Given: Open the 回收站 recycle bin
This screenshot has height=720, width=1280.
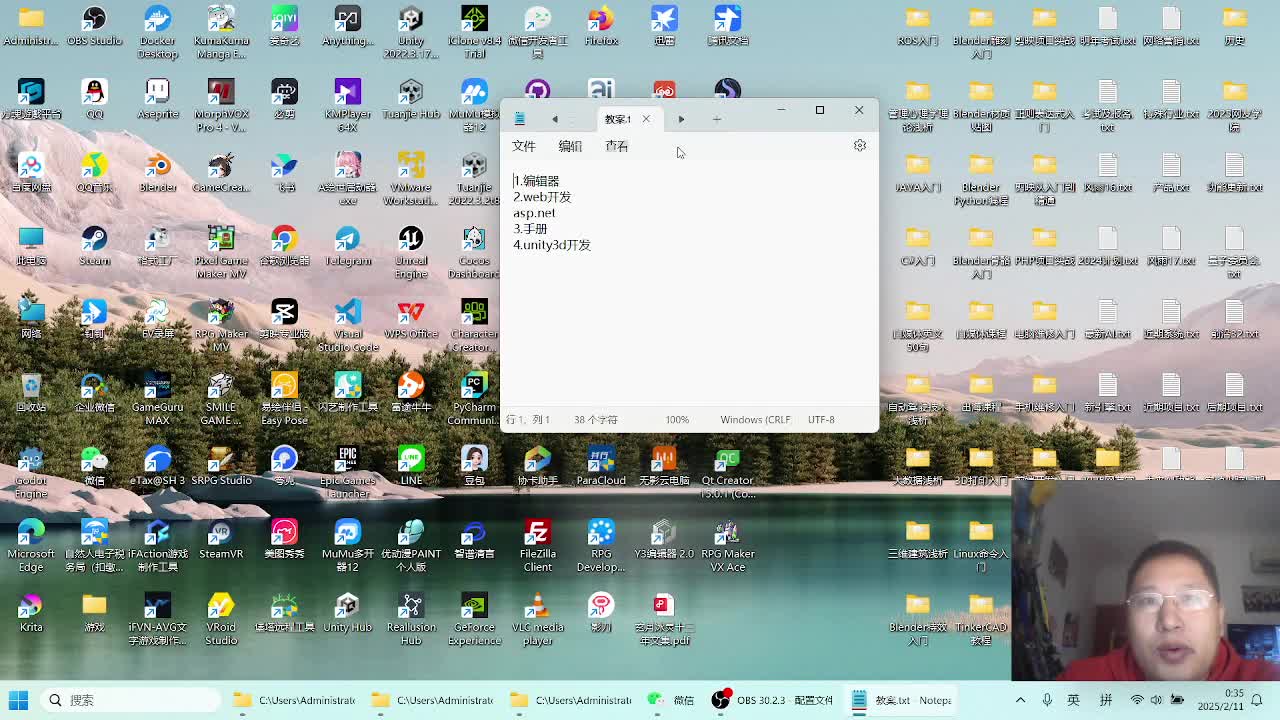Looking at the screenshot, I should click(31, 392).
